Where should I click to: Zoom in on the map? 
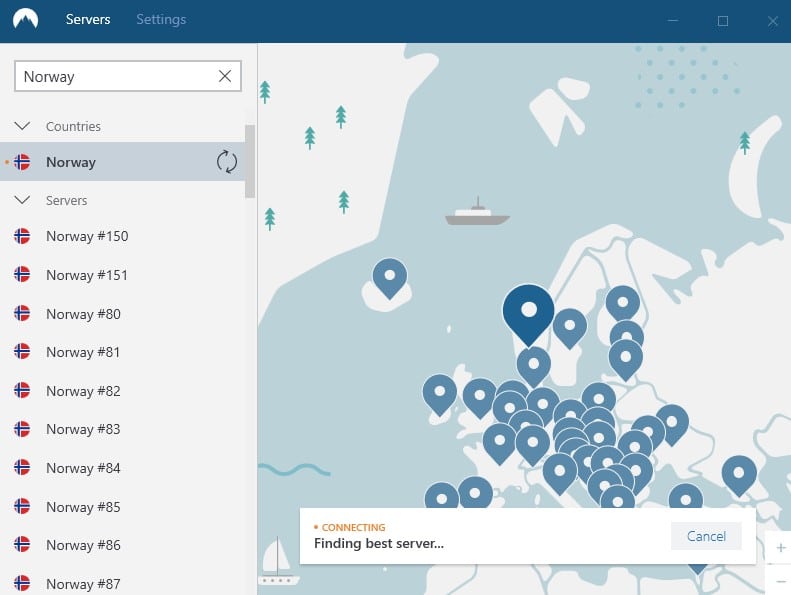(x=780, y=548)
